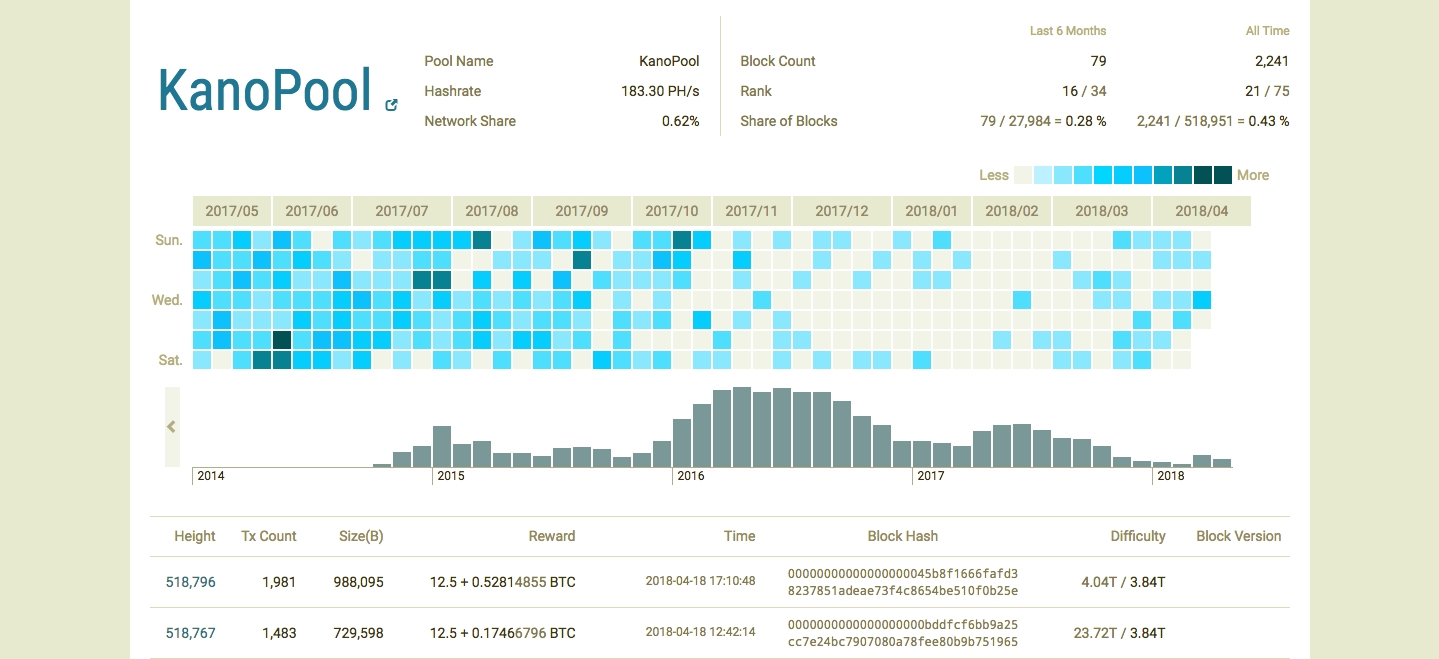Click the Difficulty column header
The height and width of the screenshot is (659, 1439).
(x=1138, y=536)
